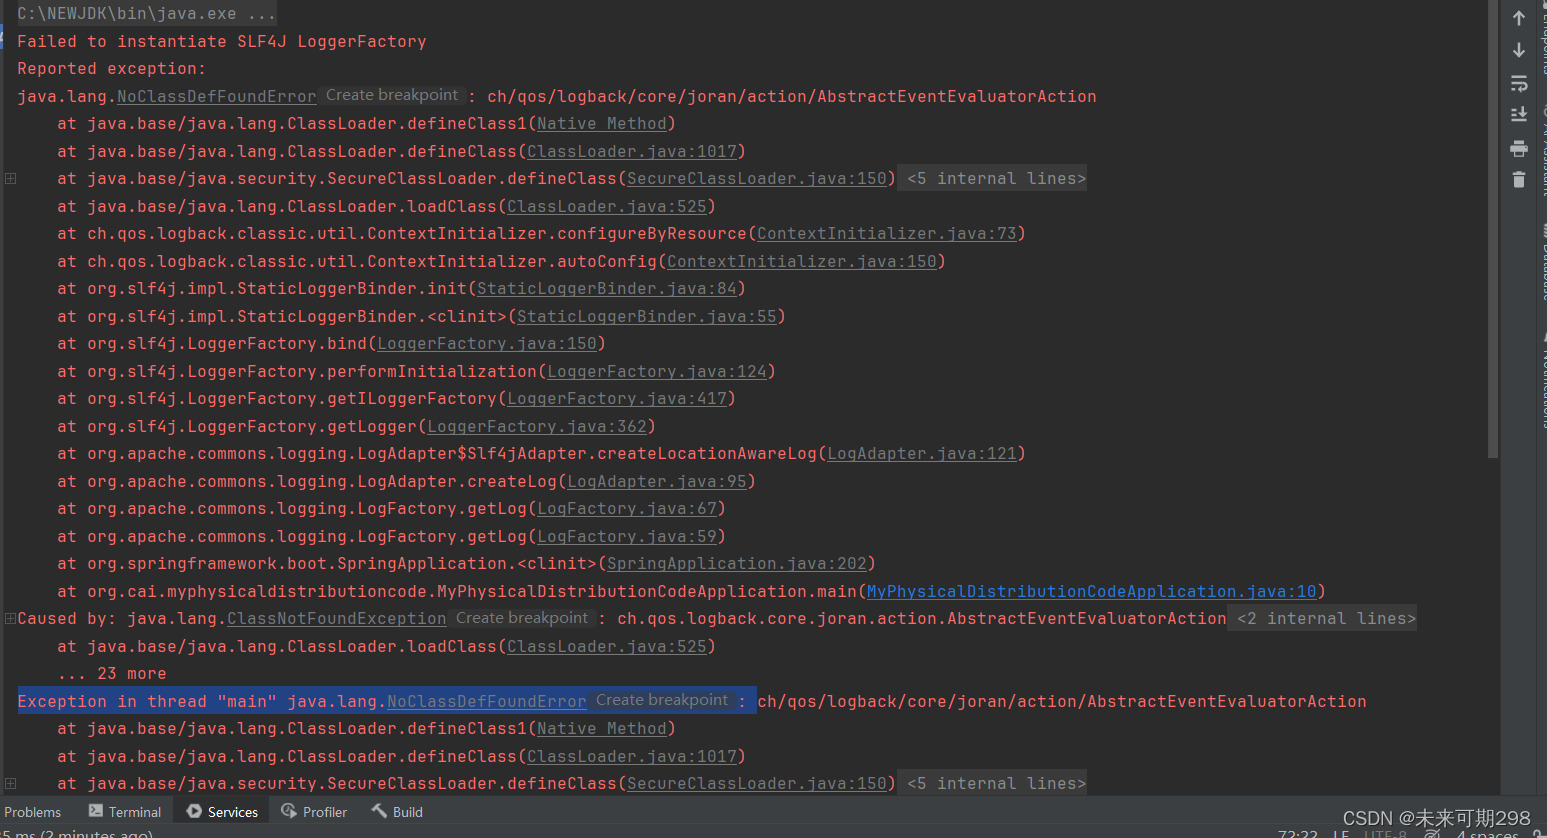Image resolution: width=1547 pixels, height=838 pixels.
Task: Select the java.exe run tab
Action: tap(138, 13)
